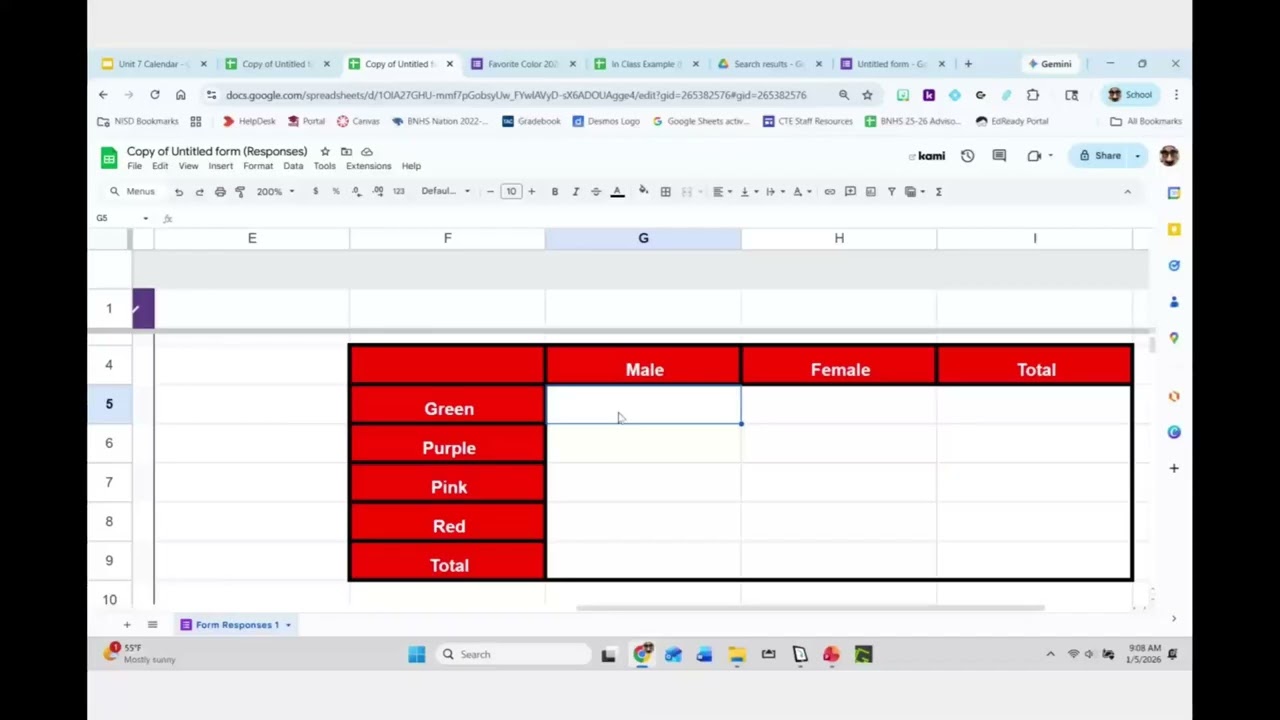This screenshot has width=1280, height=720.
Task: Collapse the toolbar with the up chevron
Action: [1127, 191]
